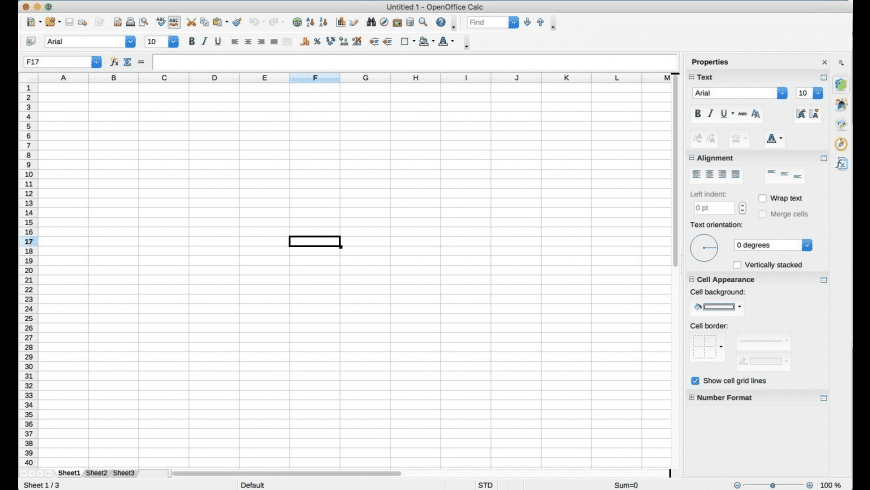Open OpenOffice Help

tap(441, 22)
